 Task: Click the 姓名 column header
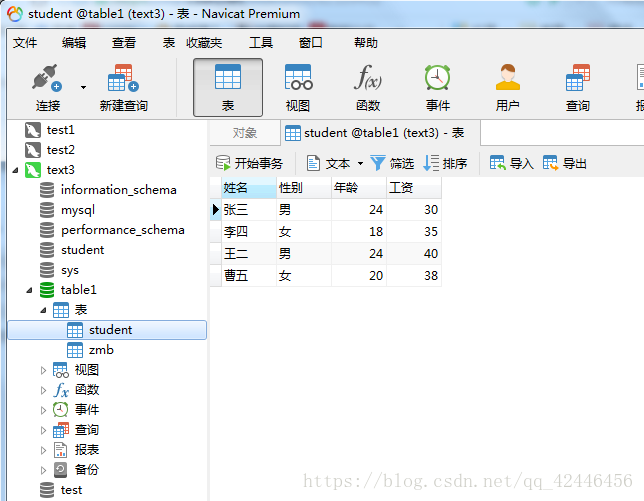(x=249, y=188)
